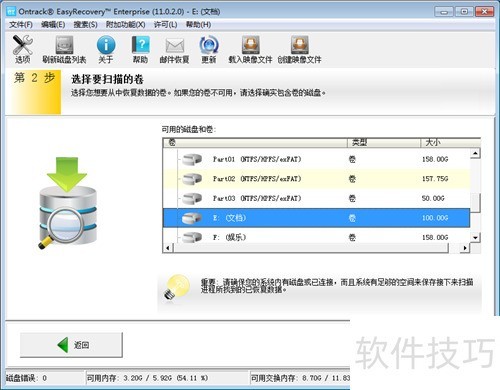Click the 创建映像文件 create image icon
Screen dimensions: 500x390
tap(299, 45)
